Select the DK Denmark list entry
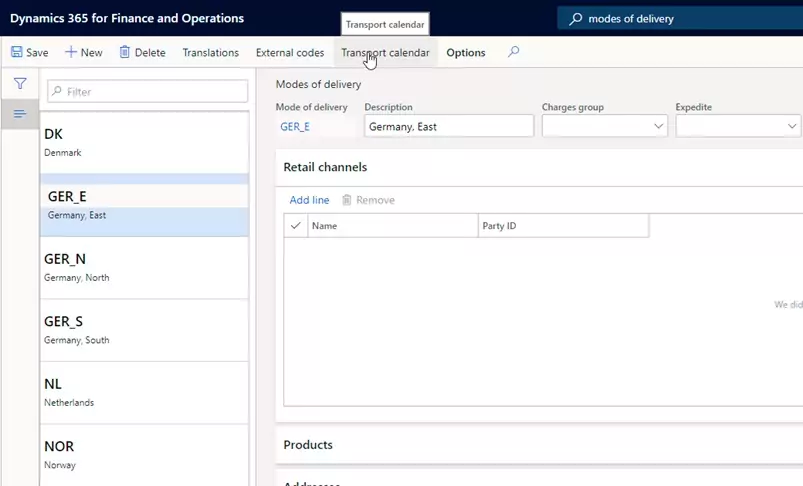 (144, 142)
